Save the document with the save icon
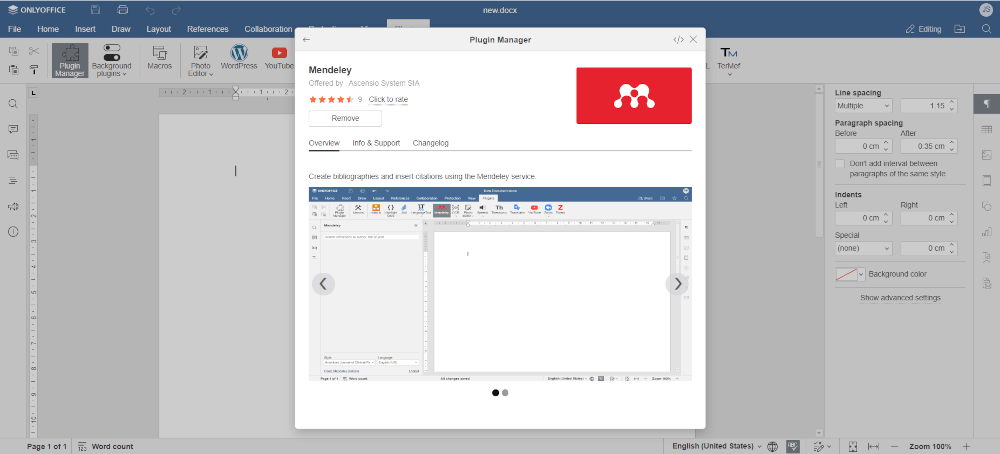 95,10
